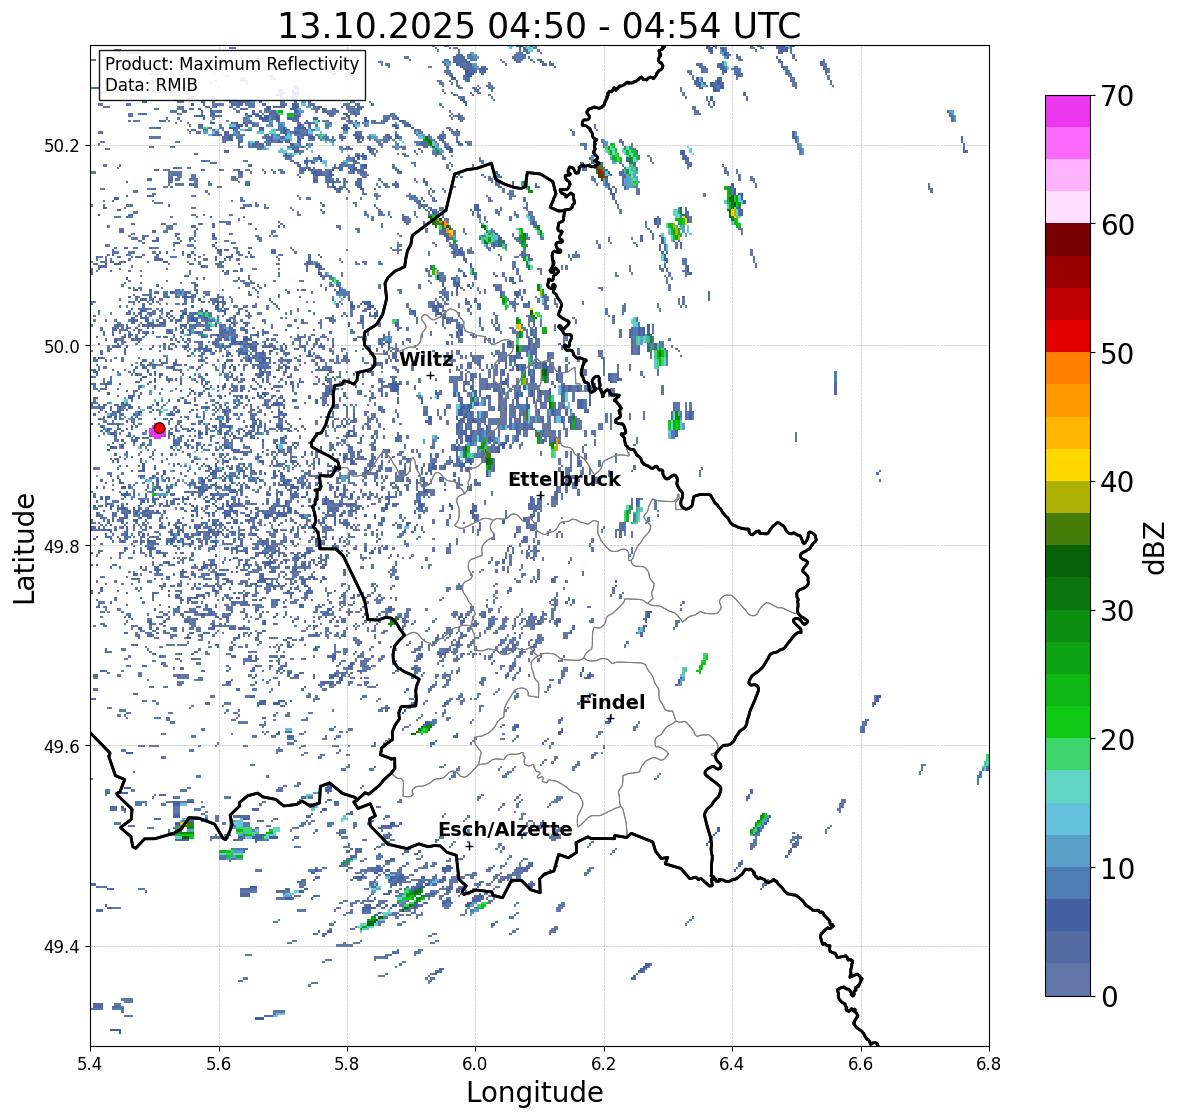
Task: Click the 0 tick label on colorbar
Action: click(x=1109, y=997)
